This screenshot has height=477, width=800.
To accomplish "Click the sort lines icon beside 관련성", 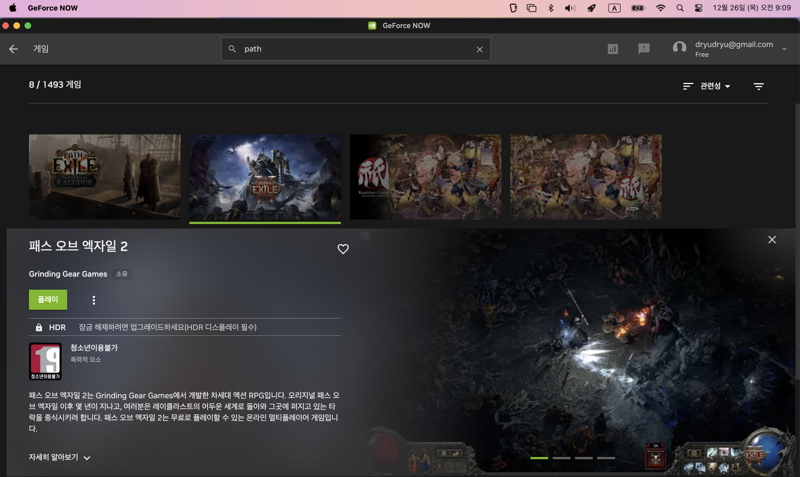I will click(x=688, y=86).
